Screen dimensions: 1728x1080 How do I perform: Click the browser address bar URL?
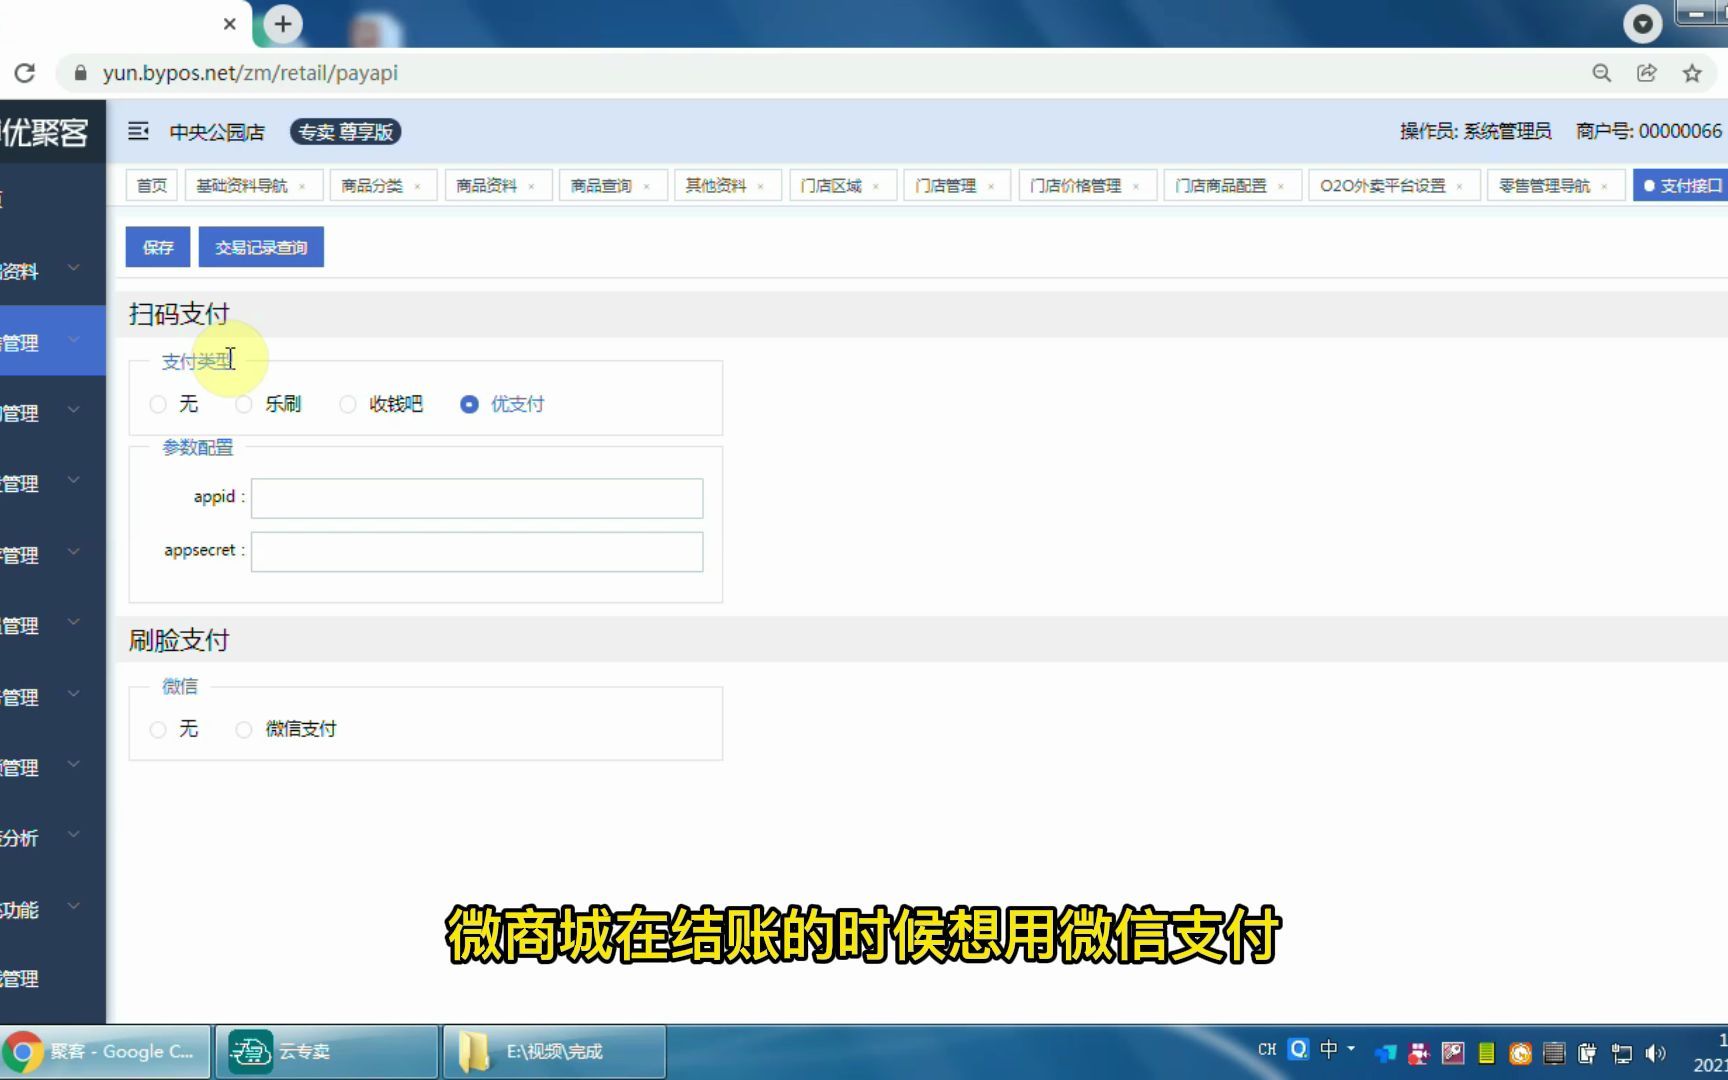point(250,73)
